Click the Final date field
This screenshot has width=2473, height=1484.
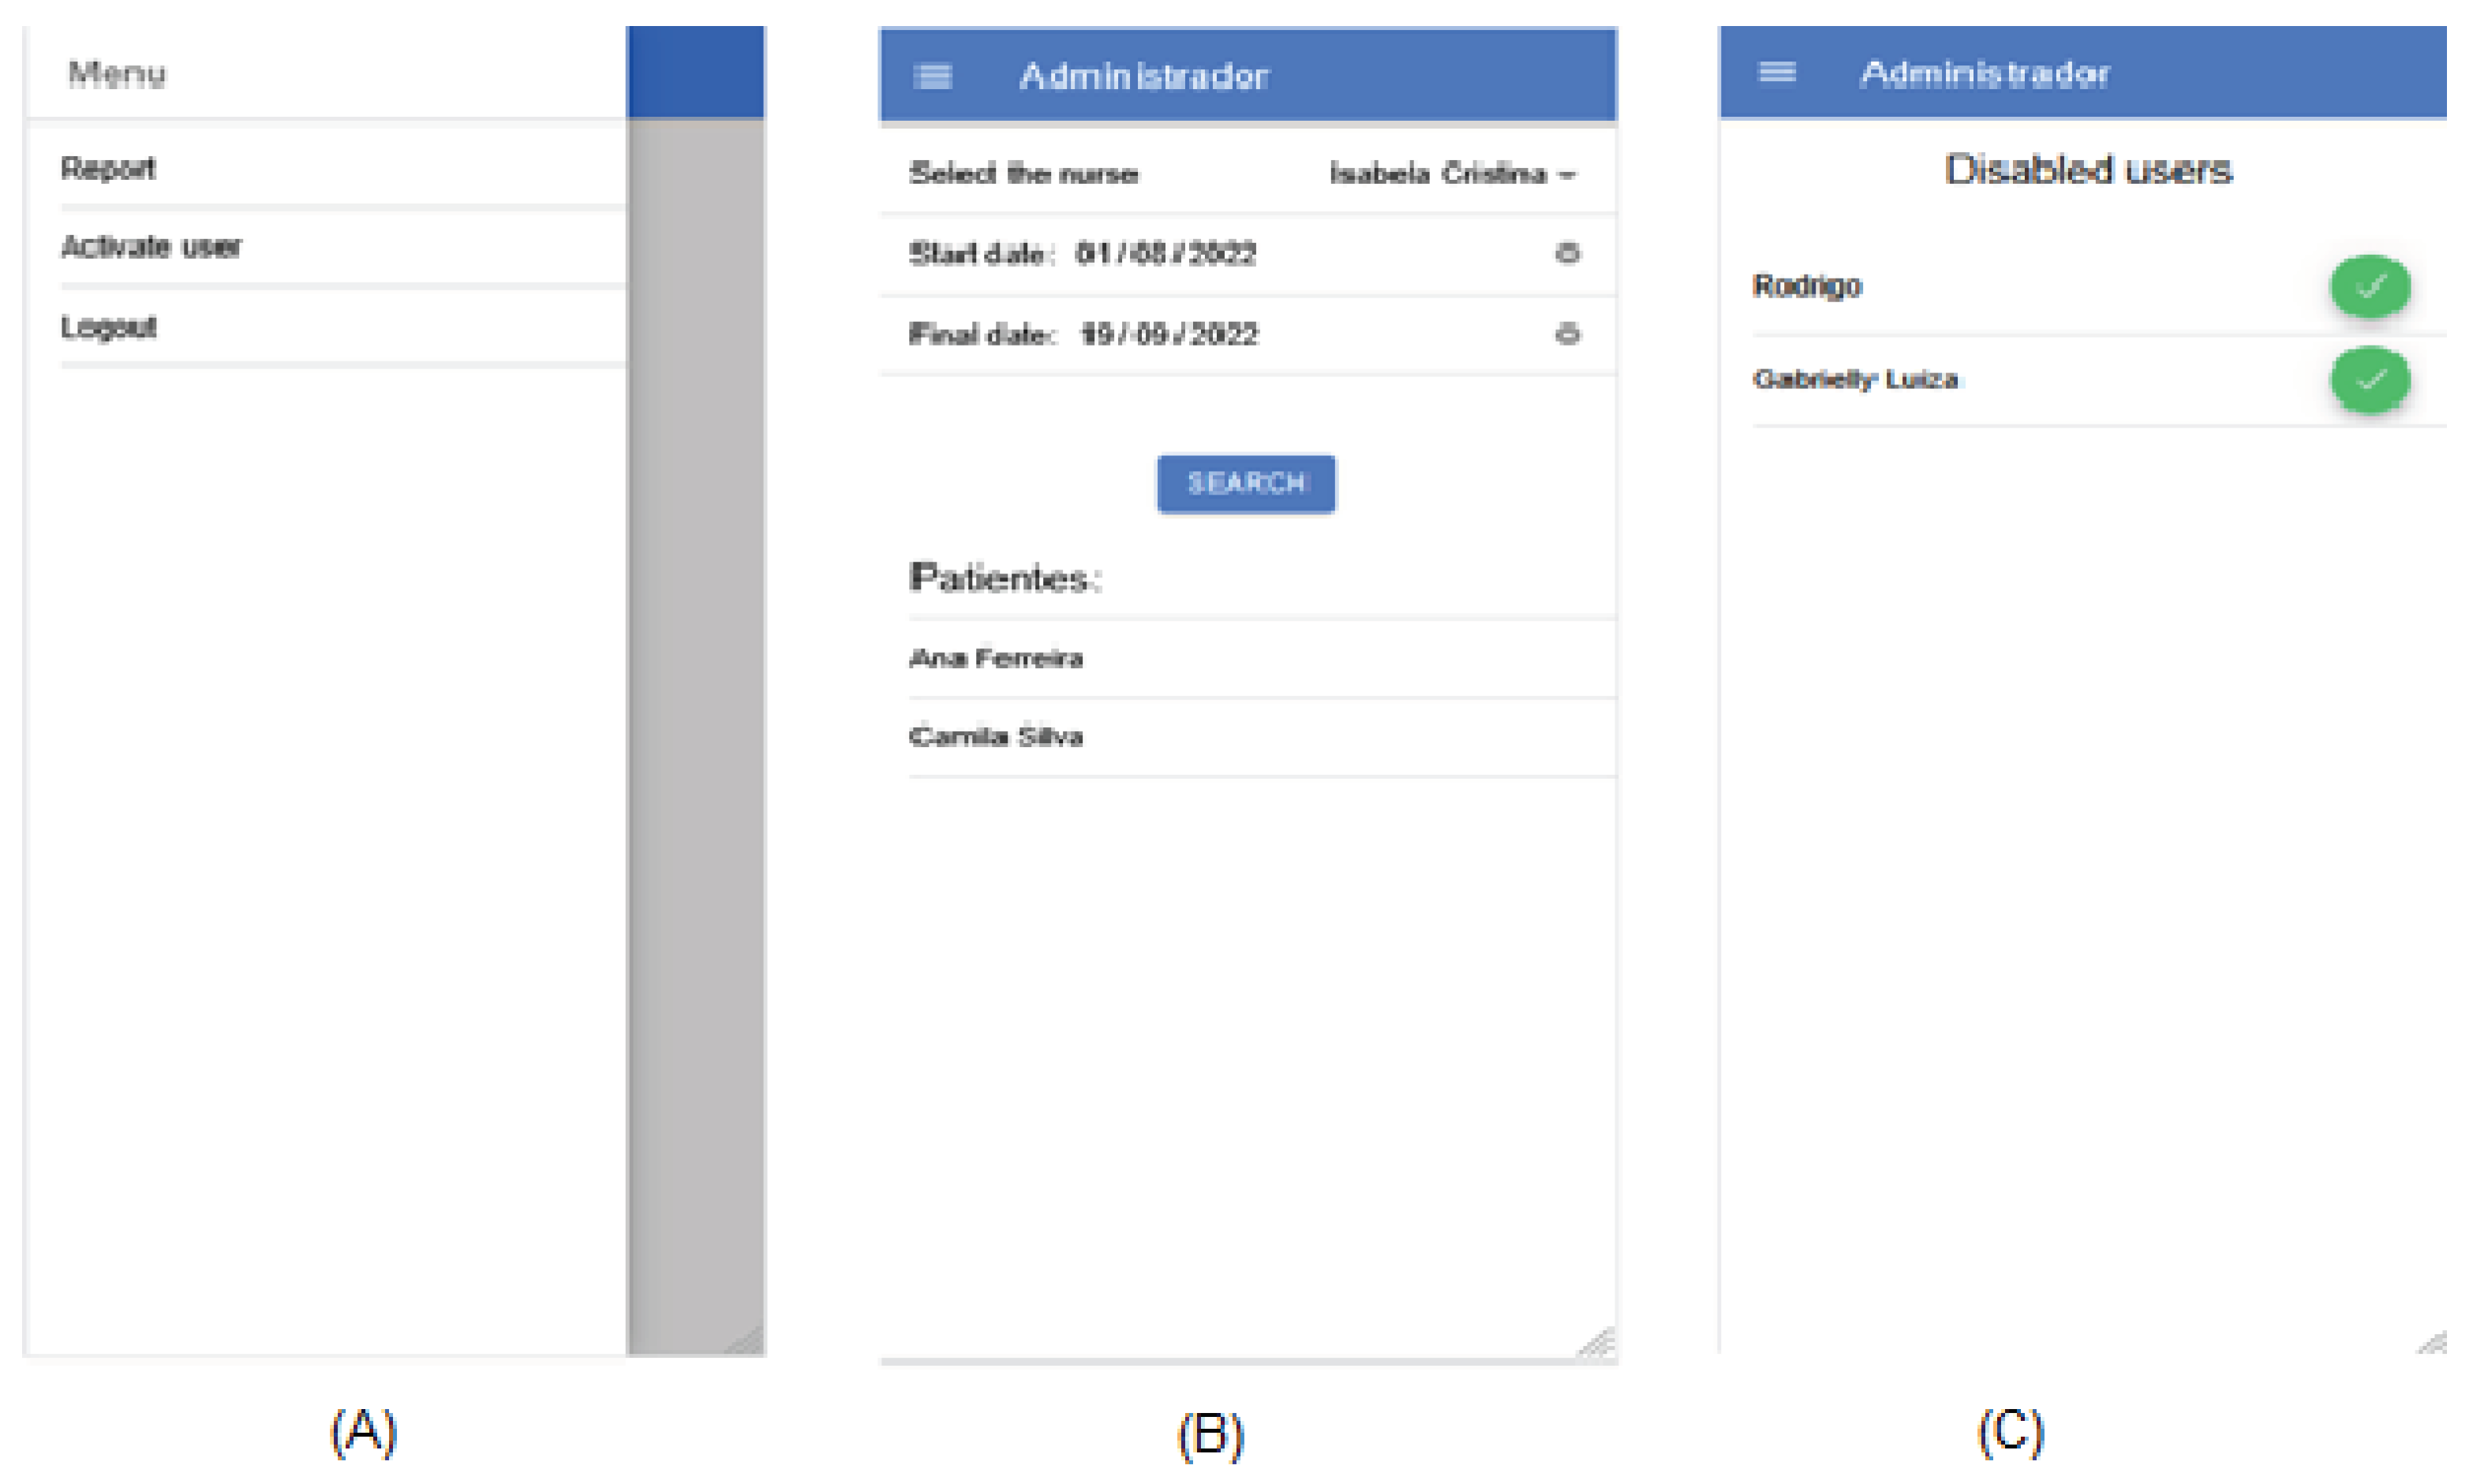coord(1166,335)
